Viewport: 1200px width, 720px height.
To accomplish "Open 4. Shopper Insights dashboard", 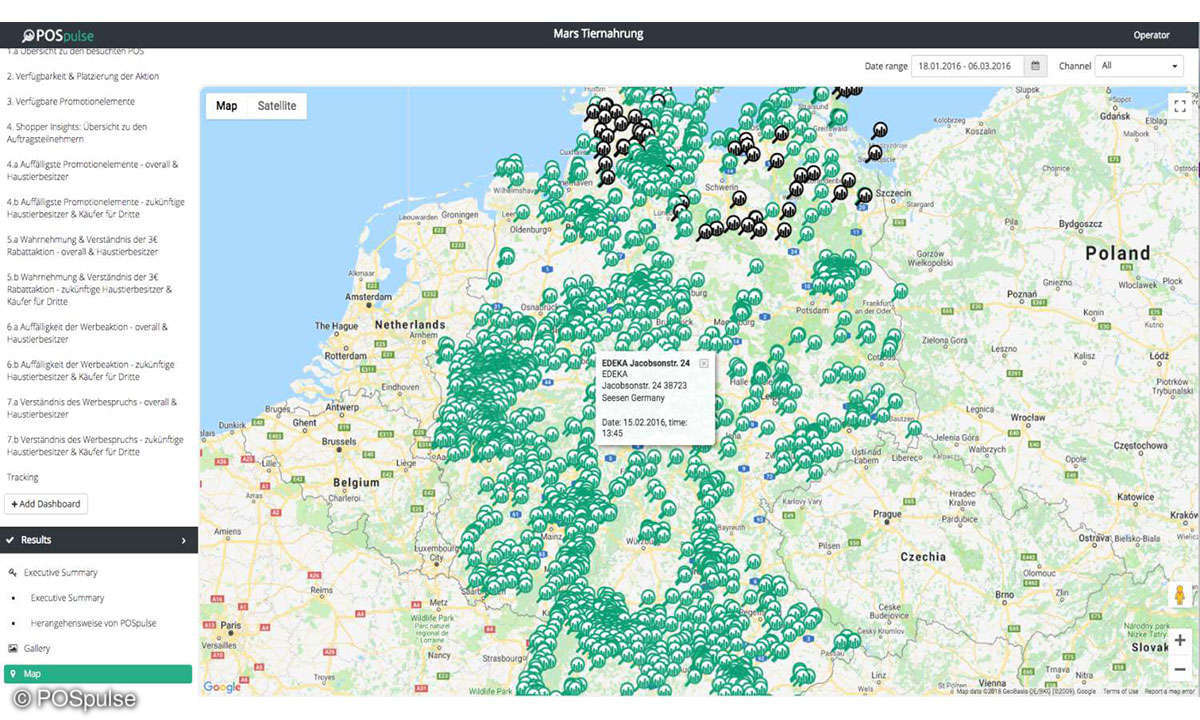I will point(77,133).
